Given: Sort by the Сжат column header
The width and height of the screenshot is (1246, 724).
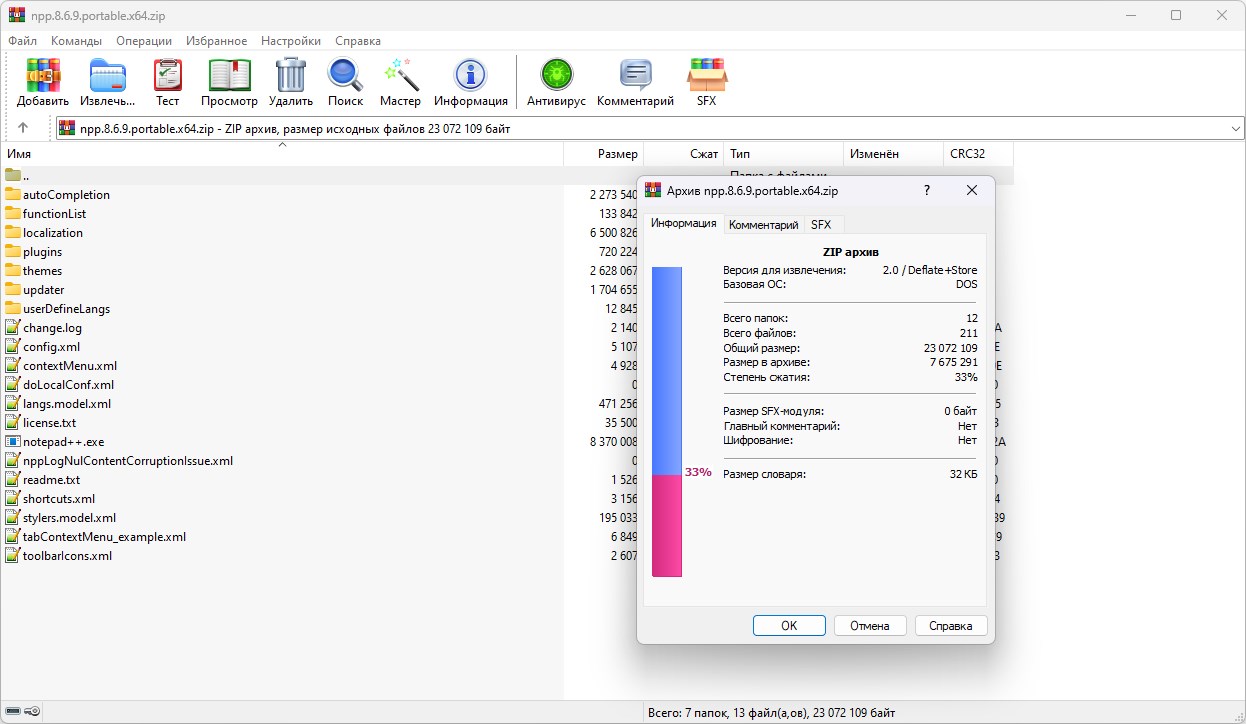Looking at the screenshot, I should coord(684,154).
